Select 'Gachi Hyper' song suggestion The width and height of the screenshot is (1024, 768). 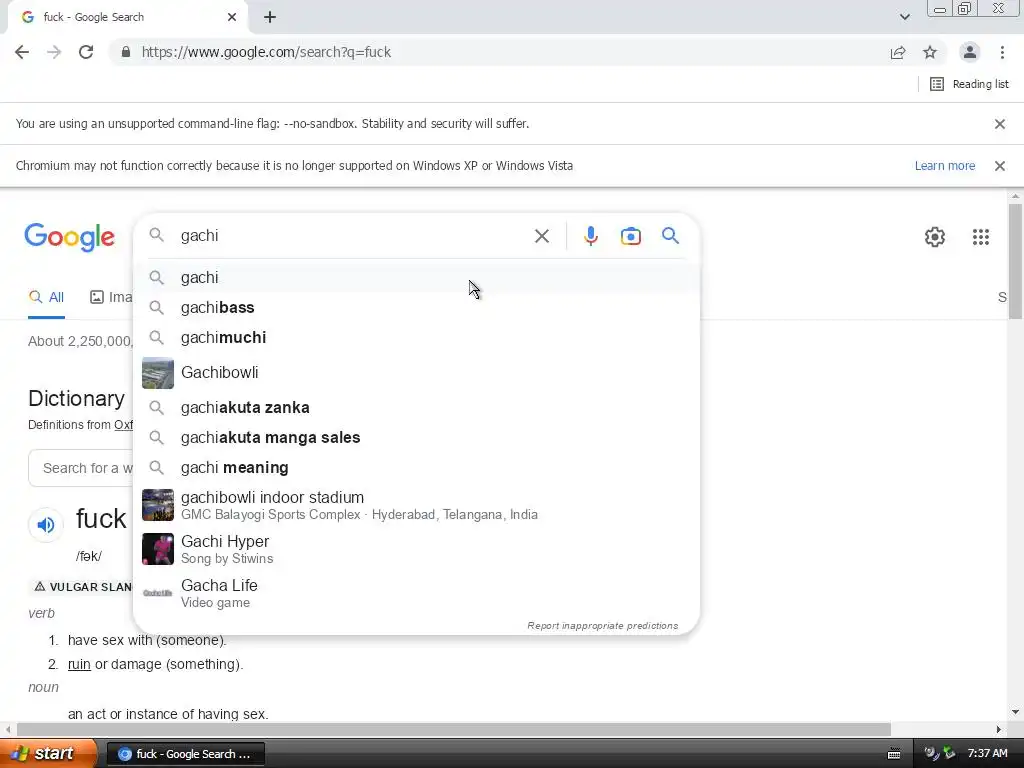click(x=417, y=549)
